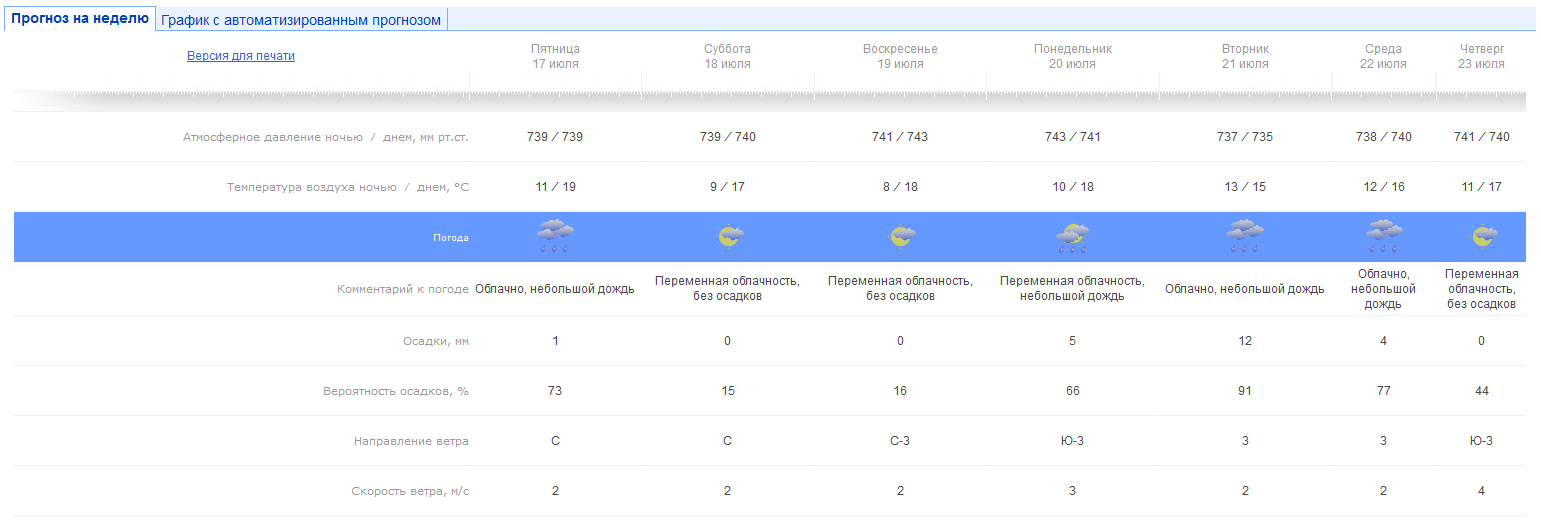Image resolution: width=1541 pixels, height=529 pixels.
Task: Click Monday's partly cloudy rain icon
Action: click(1072, 237)
